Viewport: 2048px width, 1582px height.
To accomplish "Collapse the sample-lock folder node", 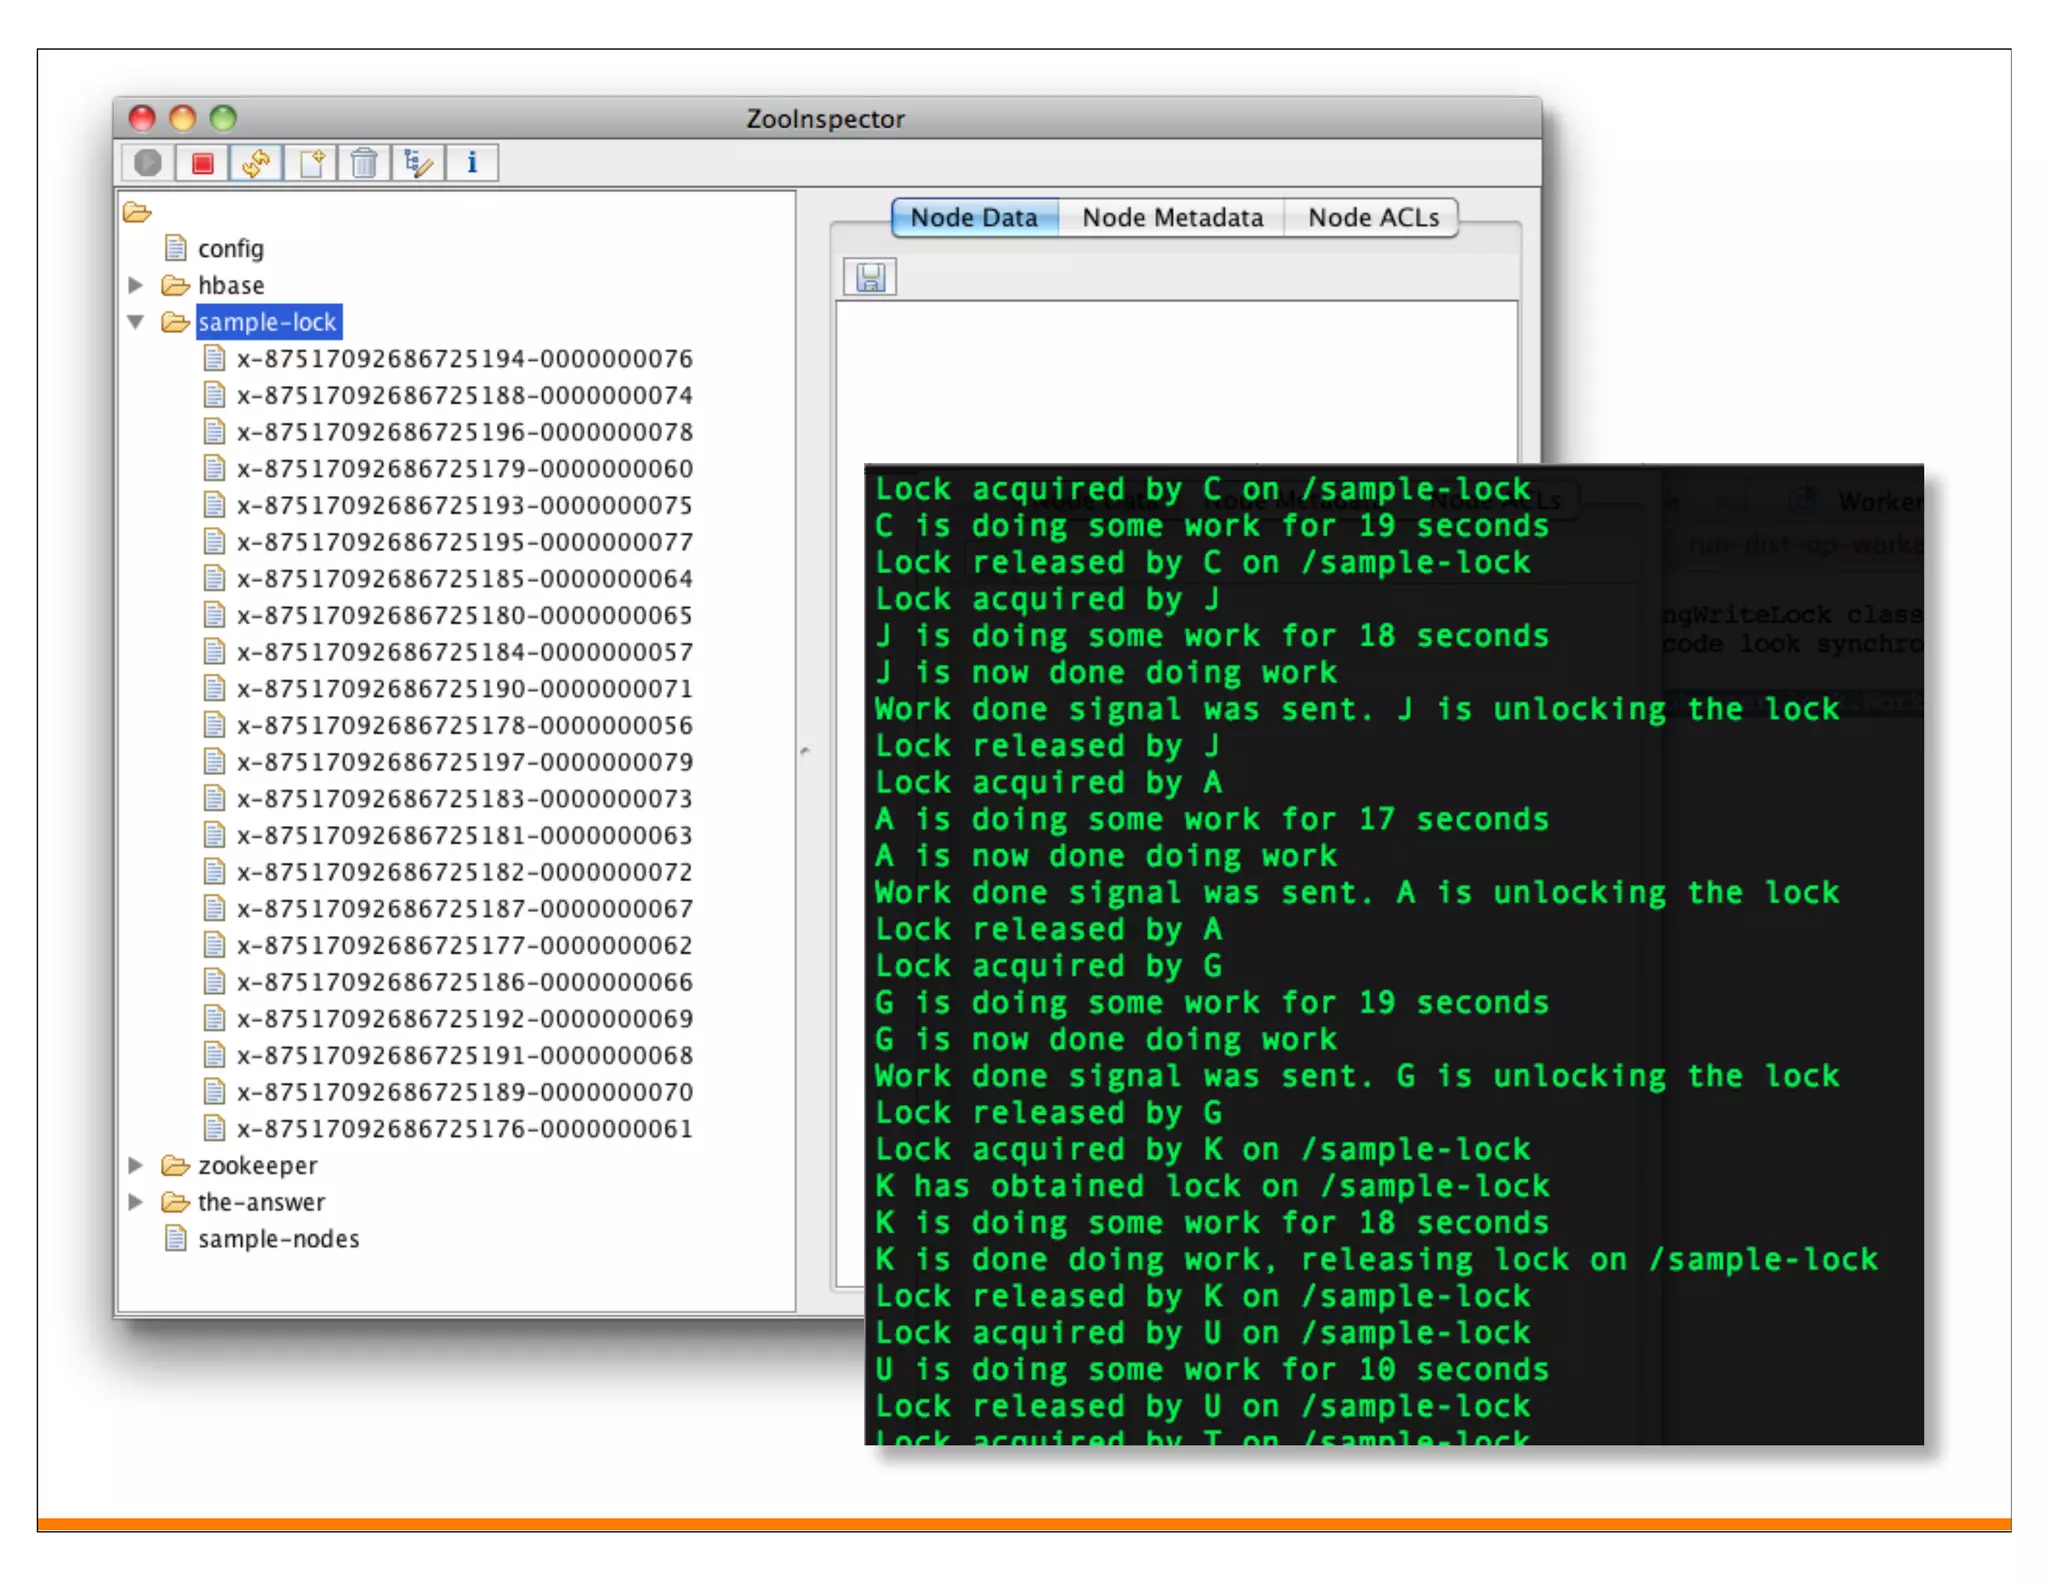I will point(136,322).
